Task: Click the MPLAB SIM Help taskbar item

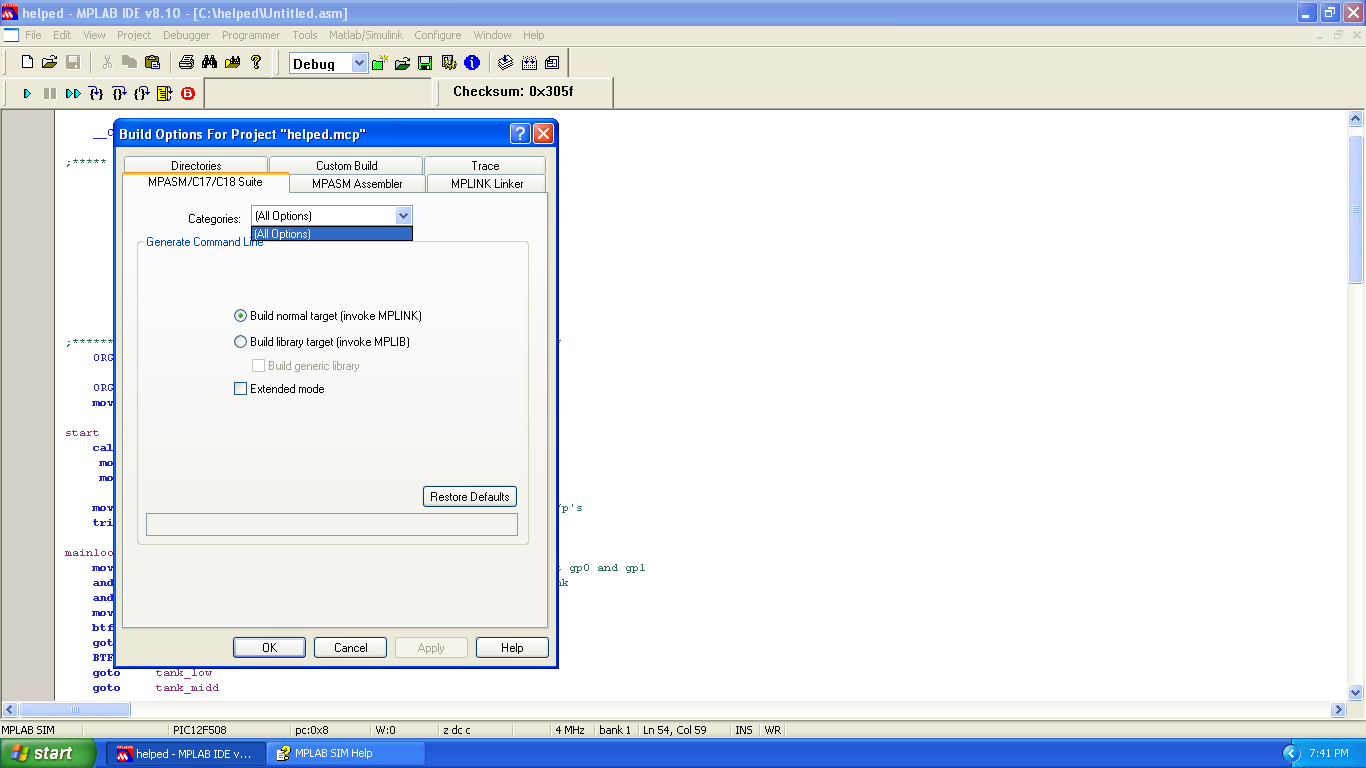Action: tap(346, 753)
